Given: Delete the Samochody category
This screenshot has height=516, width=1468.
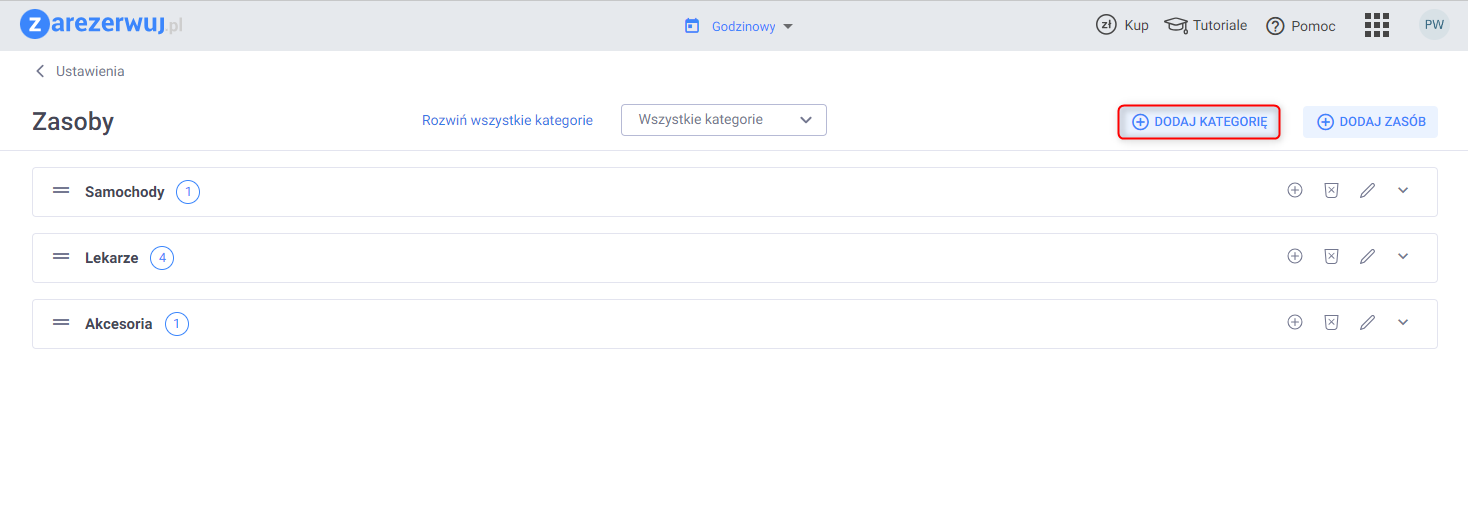Looking at the screenshot, I should (1331, 190).
